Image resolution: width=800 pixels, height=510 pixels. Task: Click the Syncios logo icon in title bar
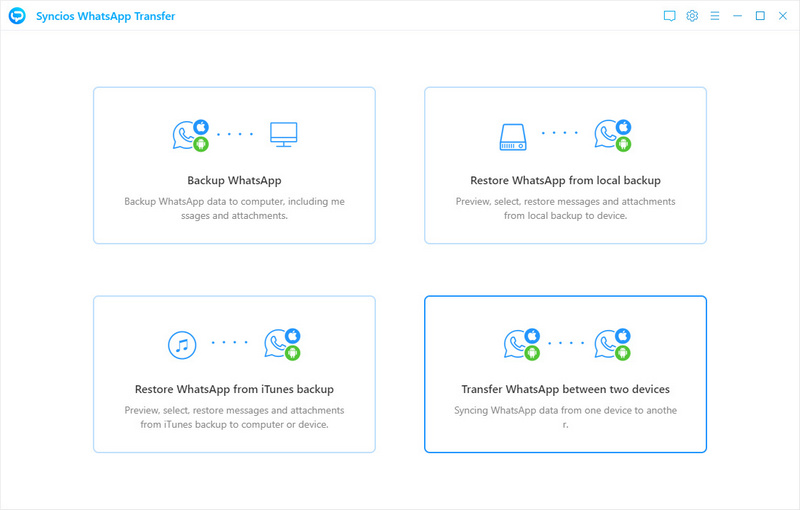[17, 16]
